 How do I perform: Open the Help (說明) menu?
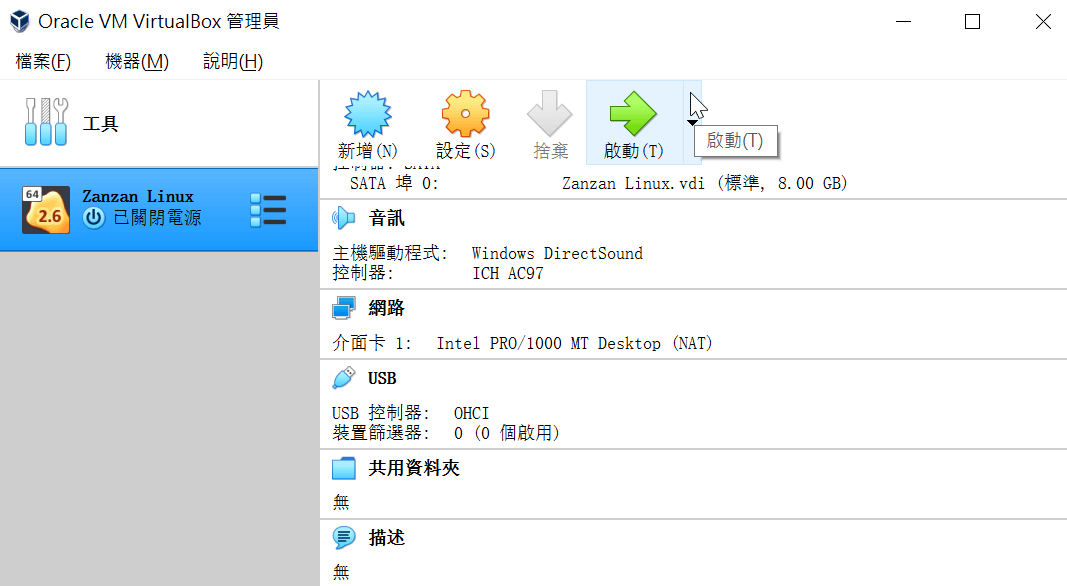click(x=233, y=61)
